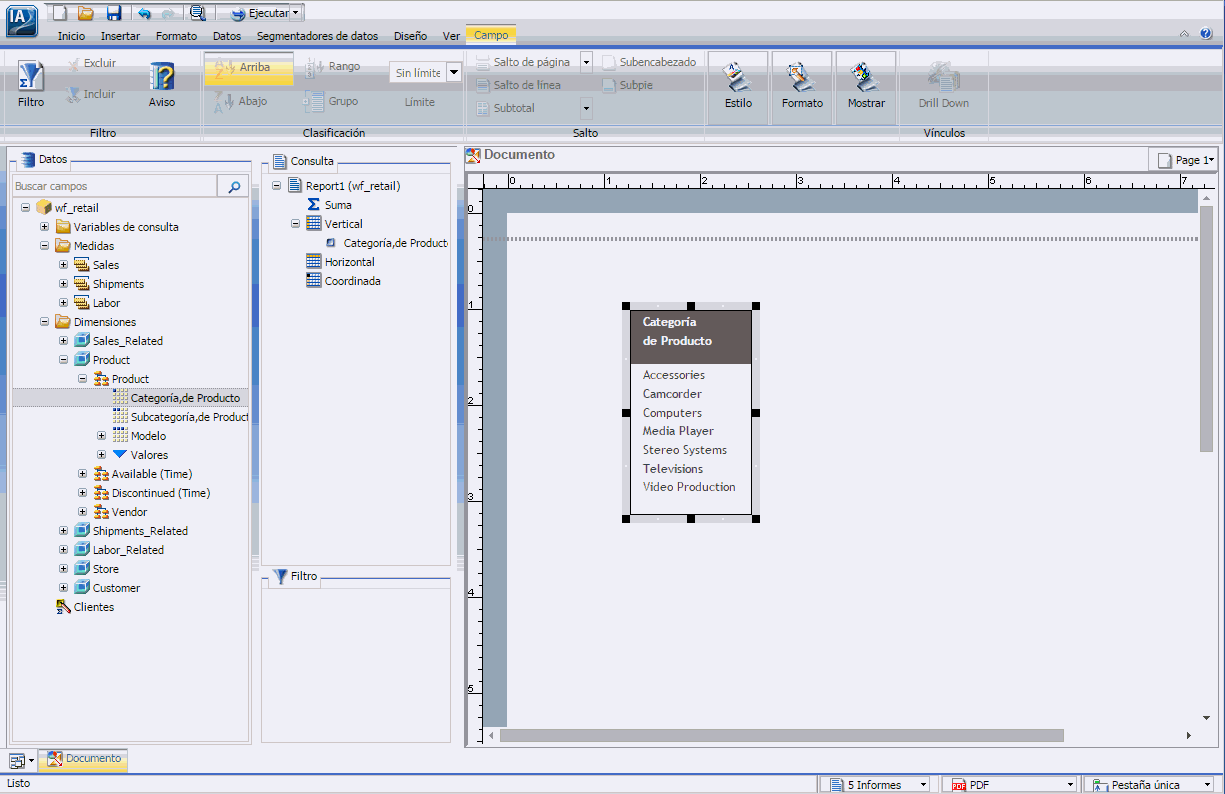Expand the Sales measure group
1225x794 pixels.
[63, 265]
